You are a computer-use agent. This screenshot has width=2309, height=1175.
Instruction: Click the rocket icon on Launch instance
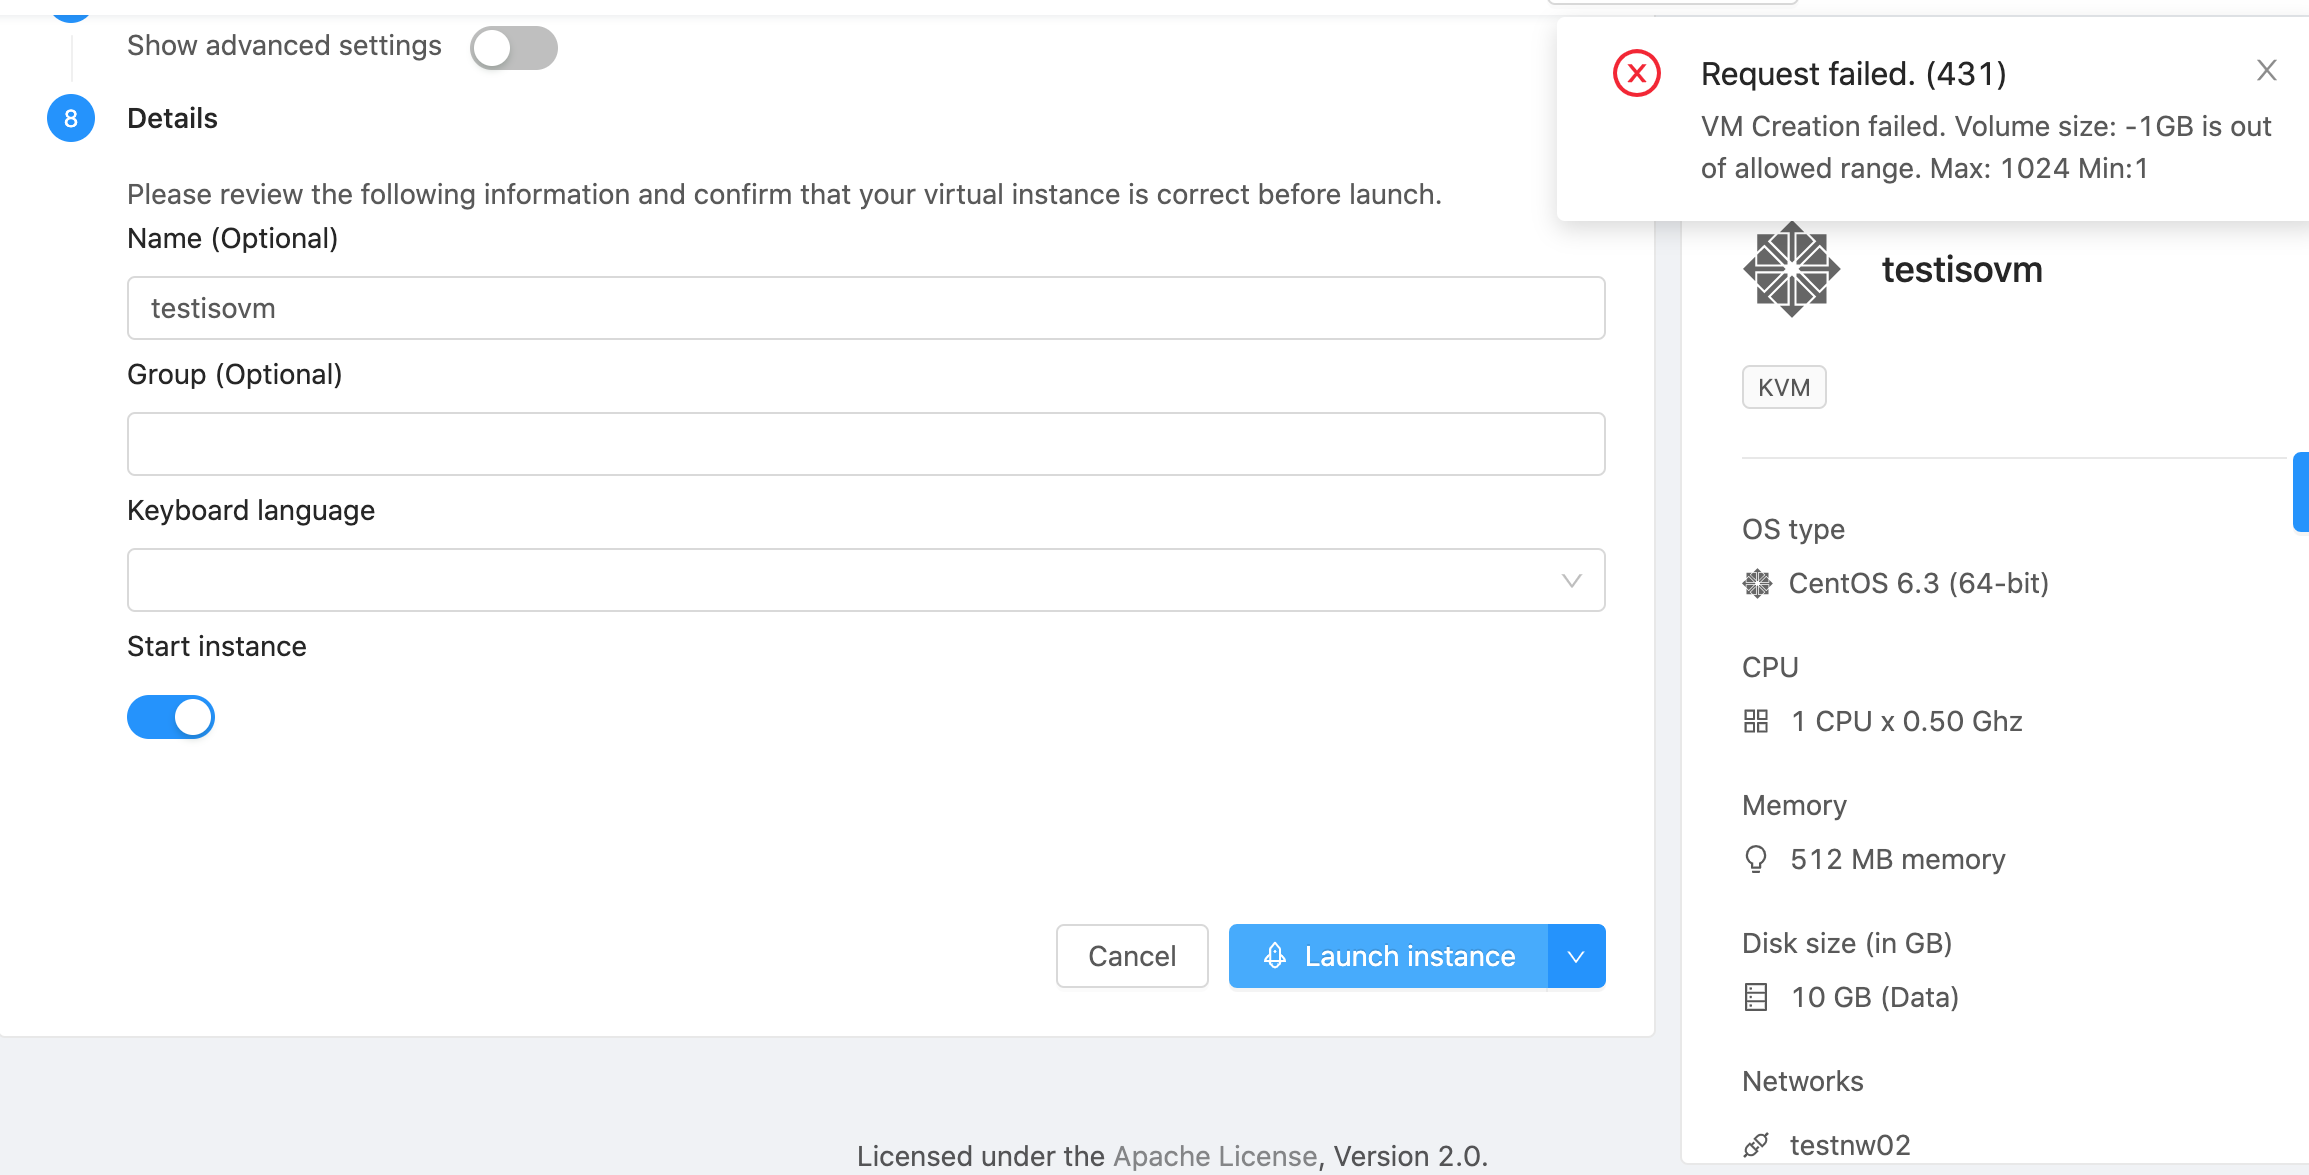(1275, 956)
